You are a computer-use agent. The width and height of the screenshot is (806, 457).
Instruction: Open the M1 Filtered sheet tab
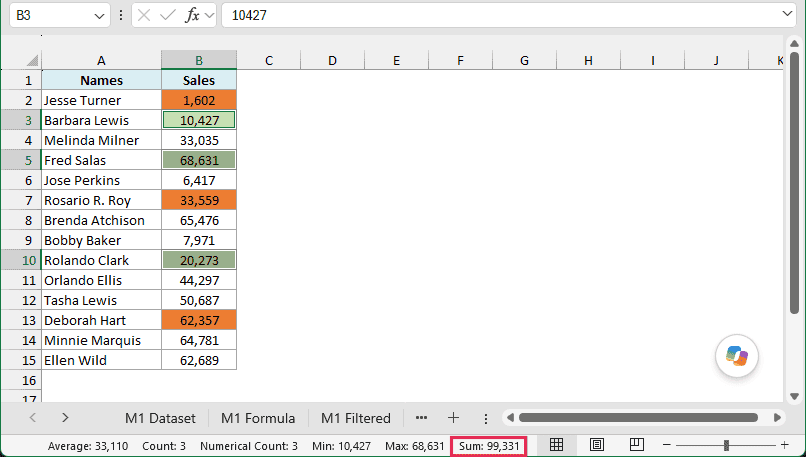click(356, 418)
